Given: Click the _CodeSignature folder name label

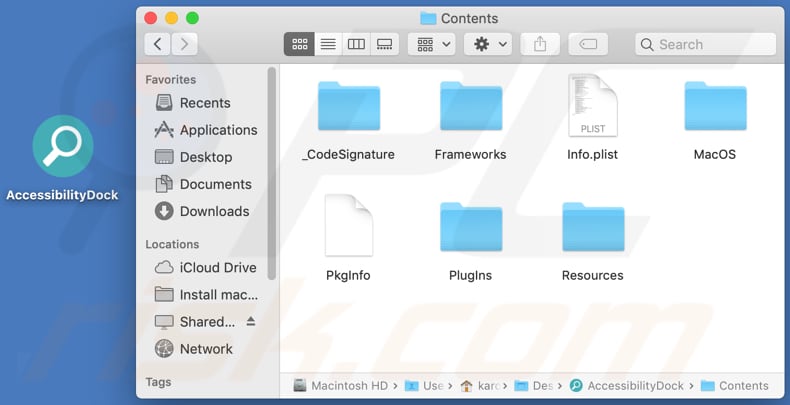Looking at the screenshot, I should click(348, 154).
